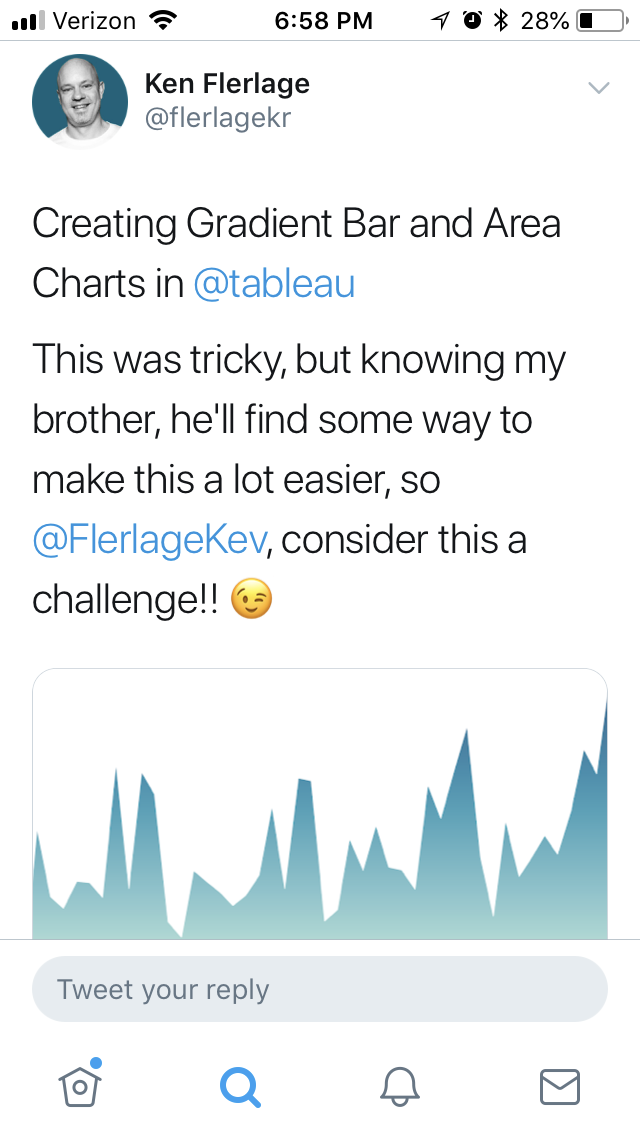
Task: Expand options via the down arrow beside tweet
Action: click(x=598, y=88)
